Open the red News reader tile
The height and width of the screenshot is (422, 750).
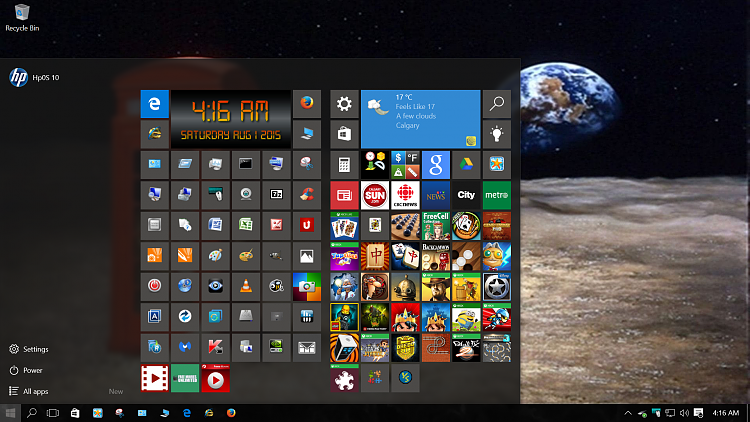(x=344, y=195)
